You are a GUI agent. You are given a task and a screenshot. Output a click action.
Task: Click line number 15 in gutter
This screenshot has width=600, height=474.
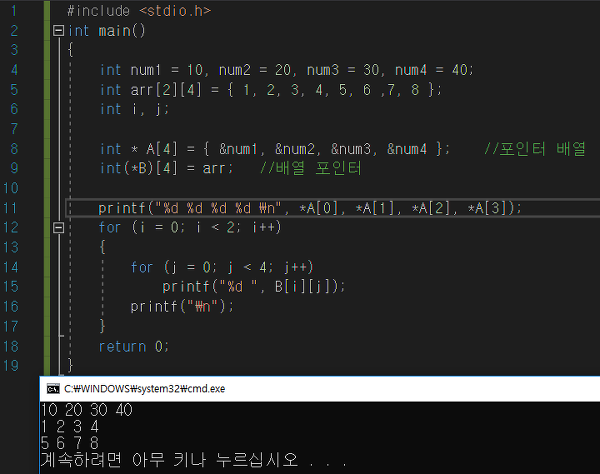pyautogui.click(x=11, y=287)
